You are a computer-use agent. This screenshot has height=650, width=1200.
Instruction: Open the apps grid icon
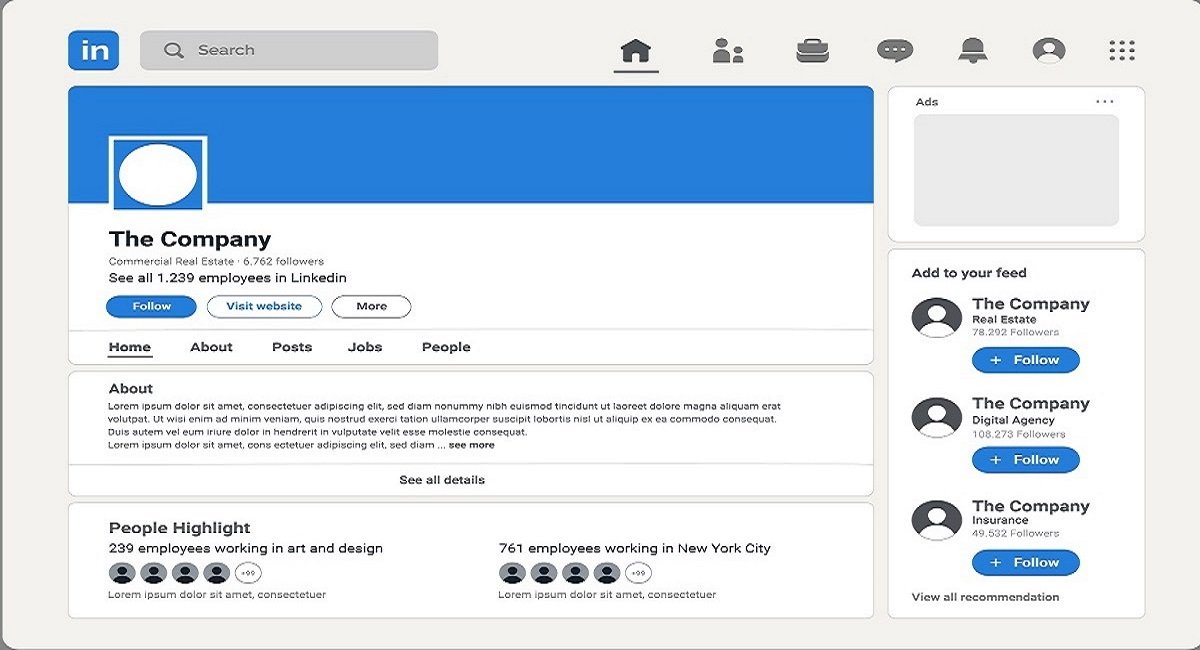(1122, 51)
